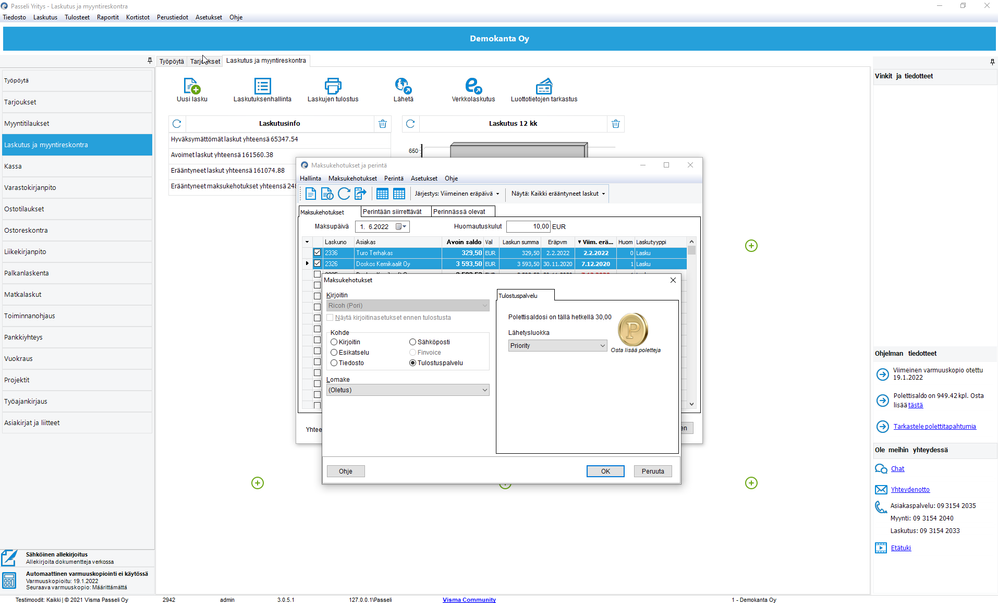Open the Visma Community link in status bar

pyautogui.click(x=469, y=600)
